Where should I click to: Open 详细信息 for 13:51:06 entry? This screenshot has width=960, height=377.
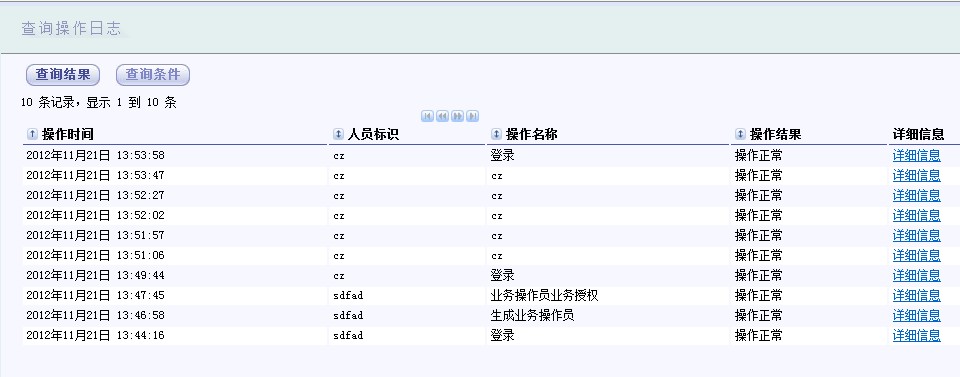pos(917,255)
